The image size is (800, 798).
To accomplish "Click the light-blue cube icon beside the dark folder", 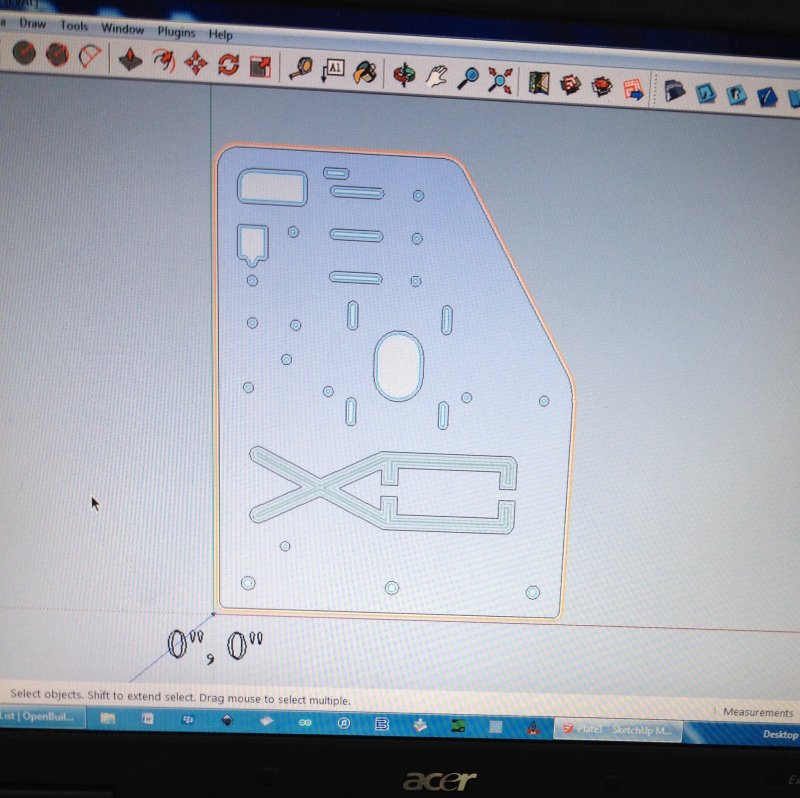I will 706,93.
